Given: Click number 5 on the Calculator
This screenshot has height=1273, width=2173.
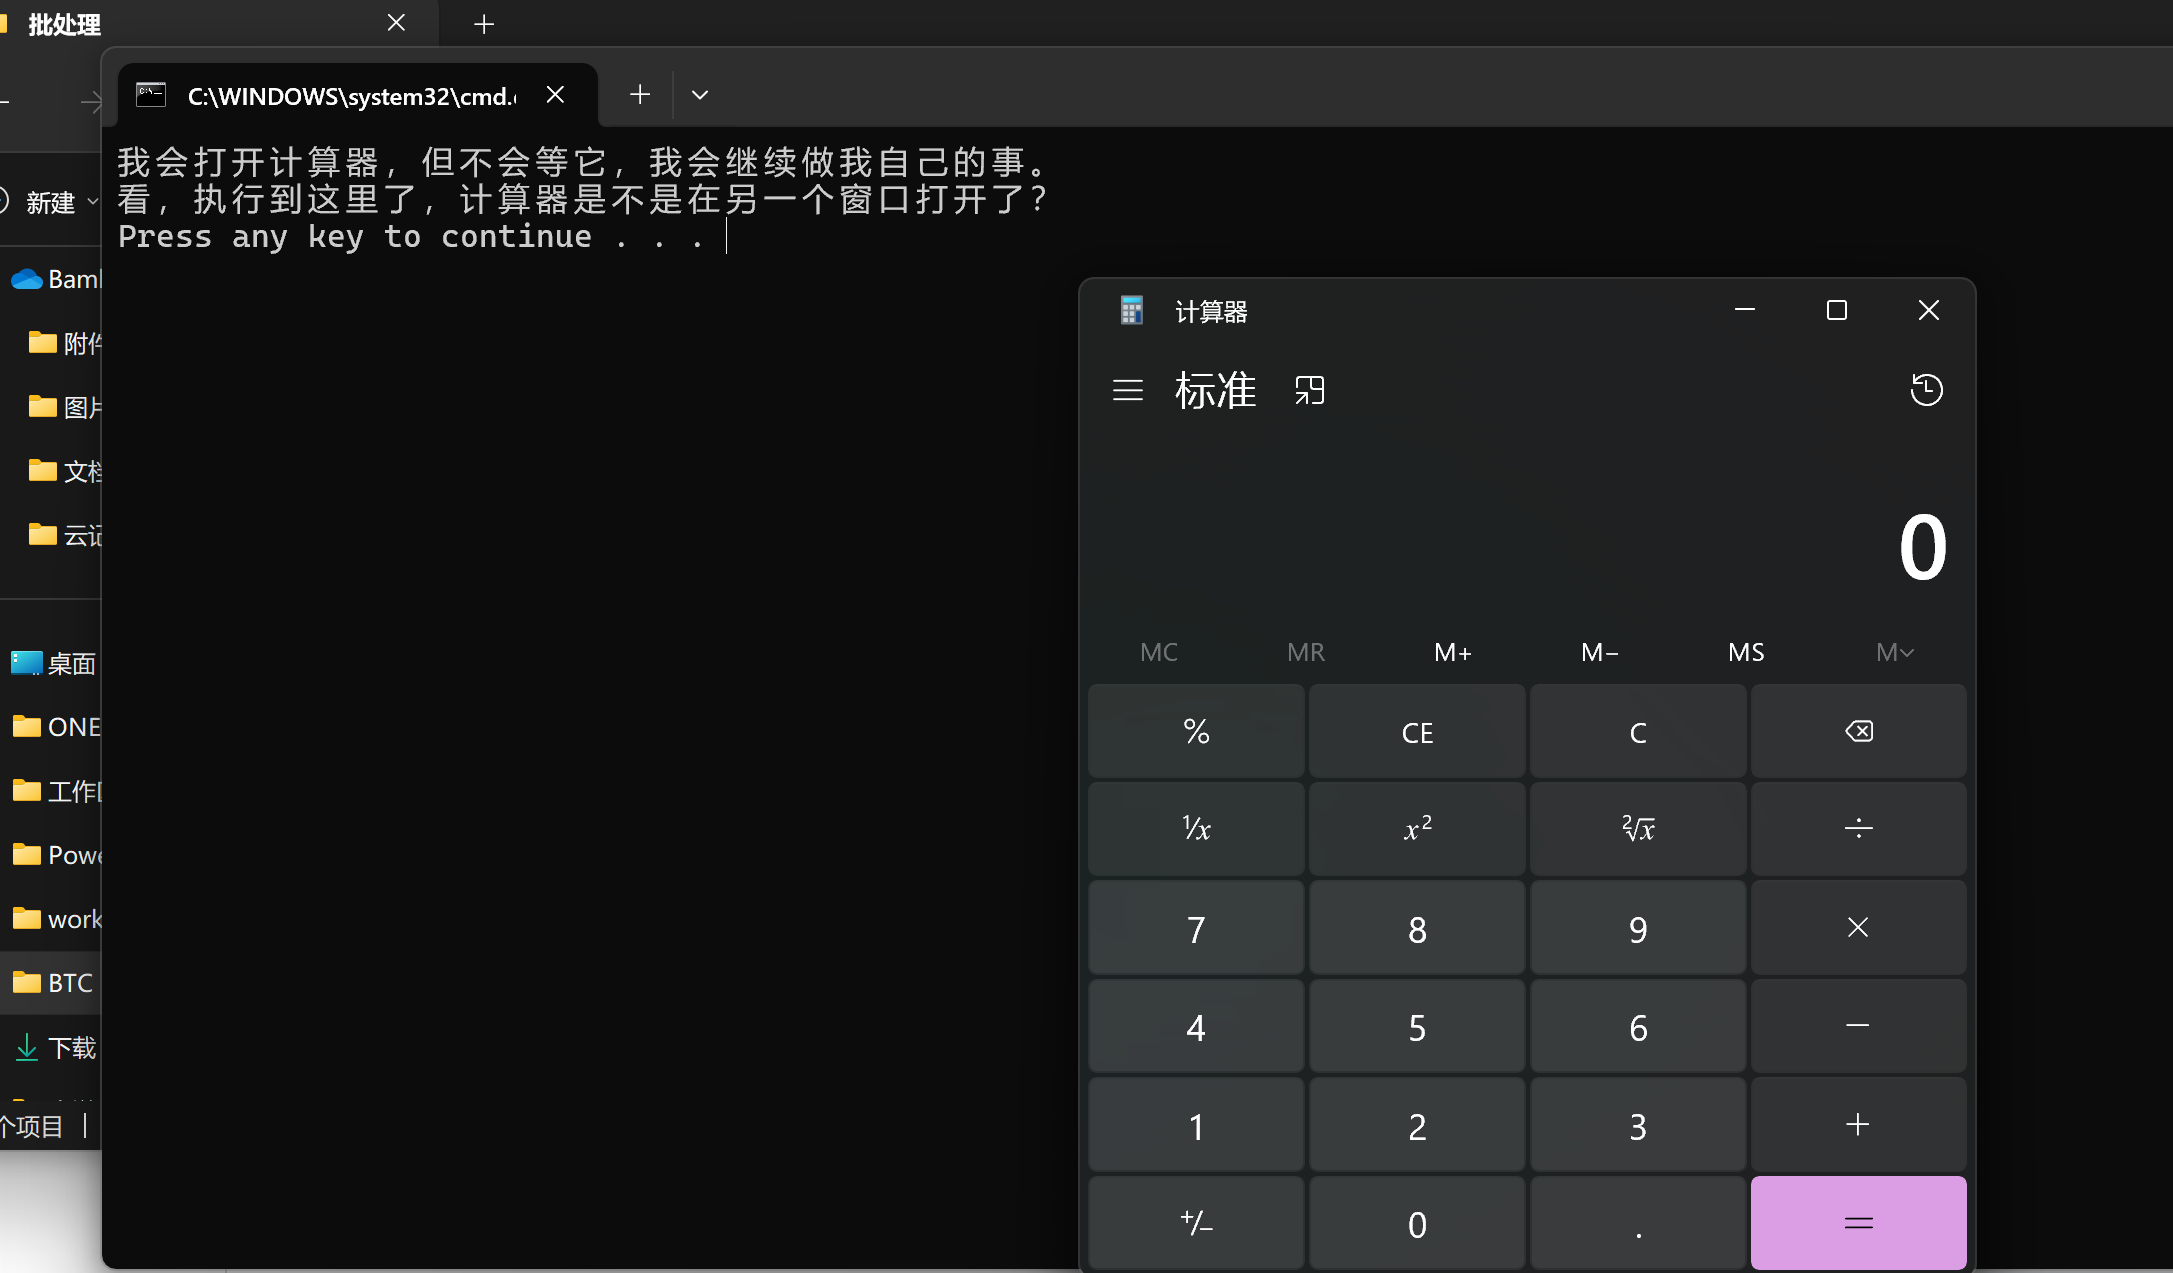Looking at the screenshot, I should pos(1417,1026).
